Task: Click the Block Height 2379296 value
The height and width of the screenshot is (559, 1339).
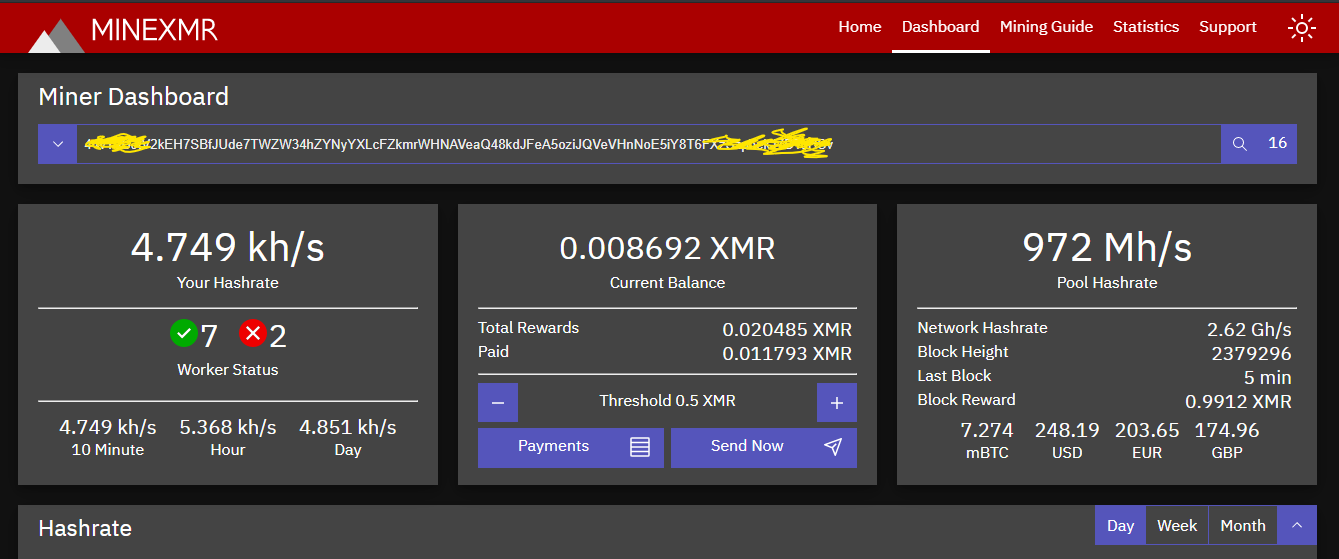Action: click(1251, 354)
